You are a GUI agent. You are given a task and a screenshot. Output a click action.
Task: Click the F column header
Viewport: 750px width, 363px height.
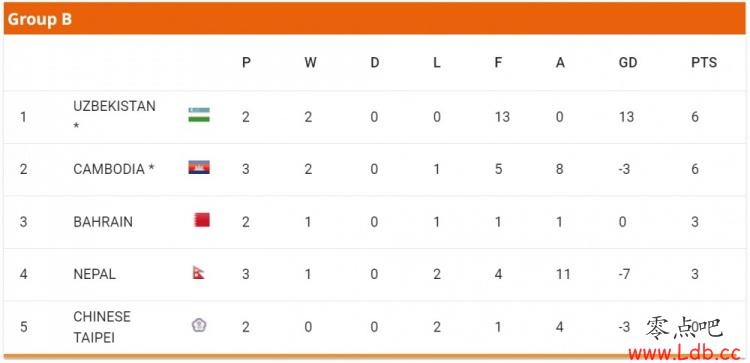[498, 63]
